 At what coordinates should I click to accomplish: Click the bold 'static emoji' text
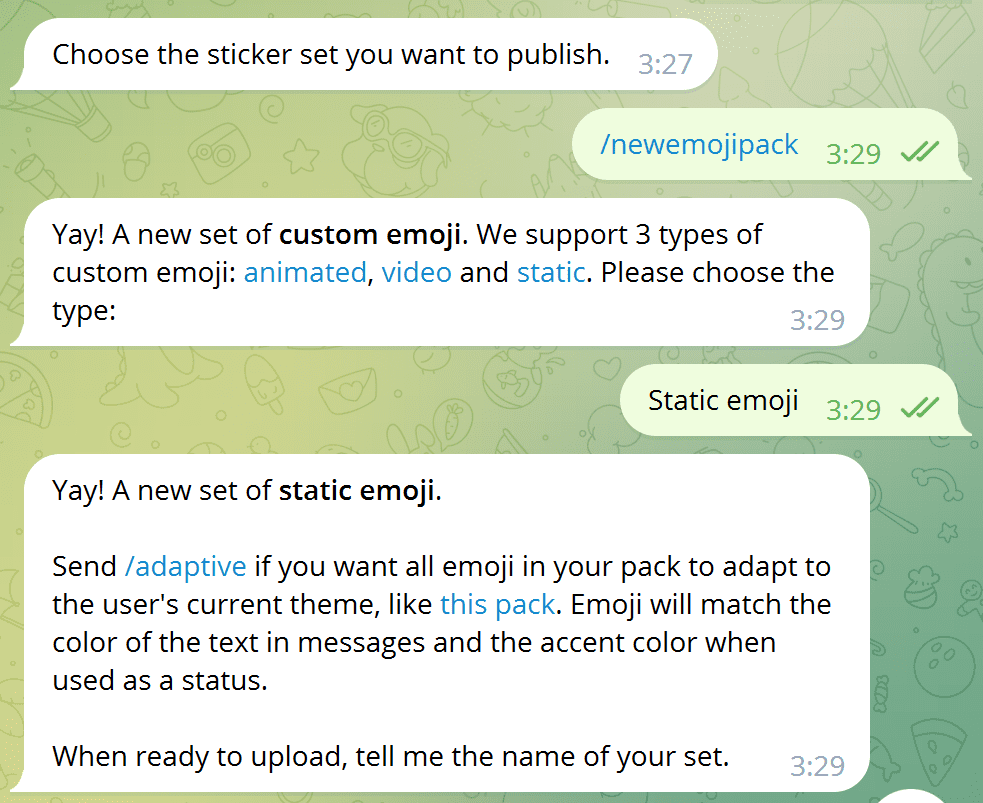[x=357, y=491]
